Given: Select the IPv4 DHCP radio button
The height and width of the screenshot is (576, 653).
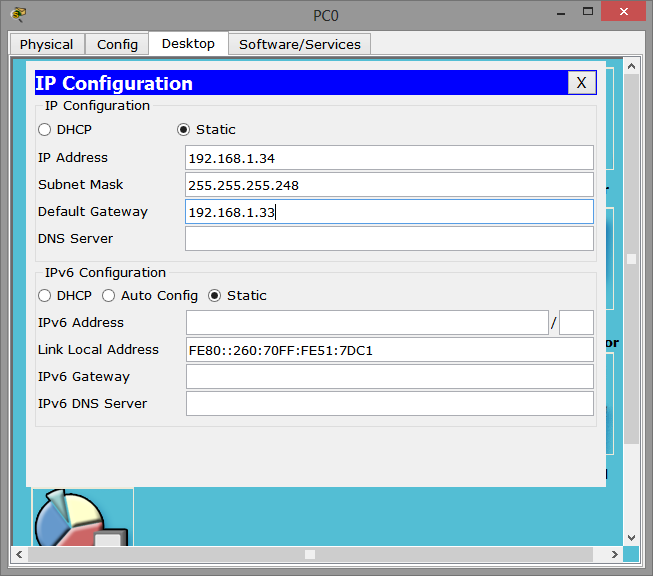Looking at the screenshot, I should pos(45,130).
